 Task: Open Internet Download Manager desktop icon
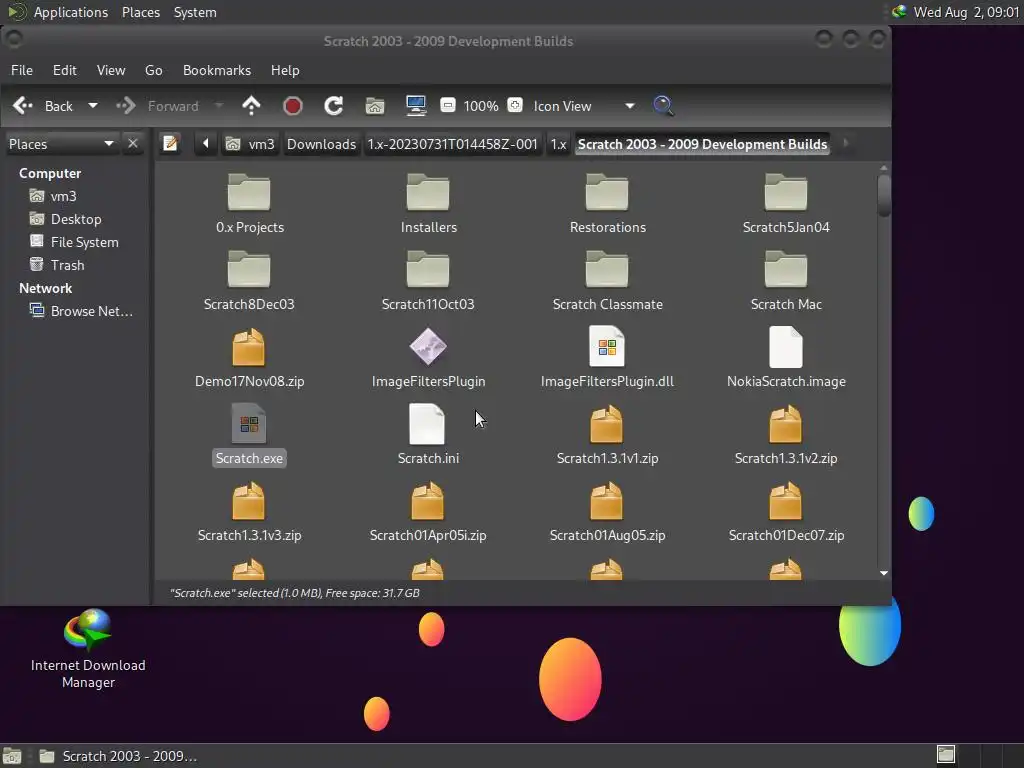88,649
